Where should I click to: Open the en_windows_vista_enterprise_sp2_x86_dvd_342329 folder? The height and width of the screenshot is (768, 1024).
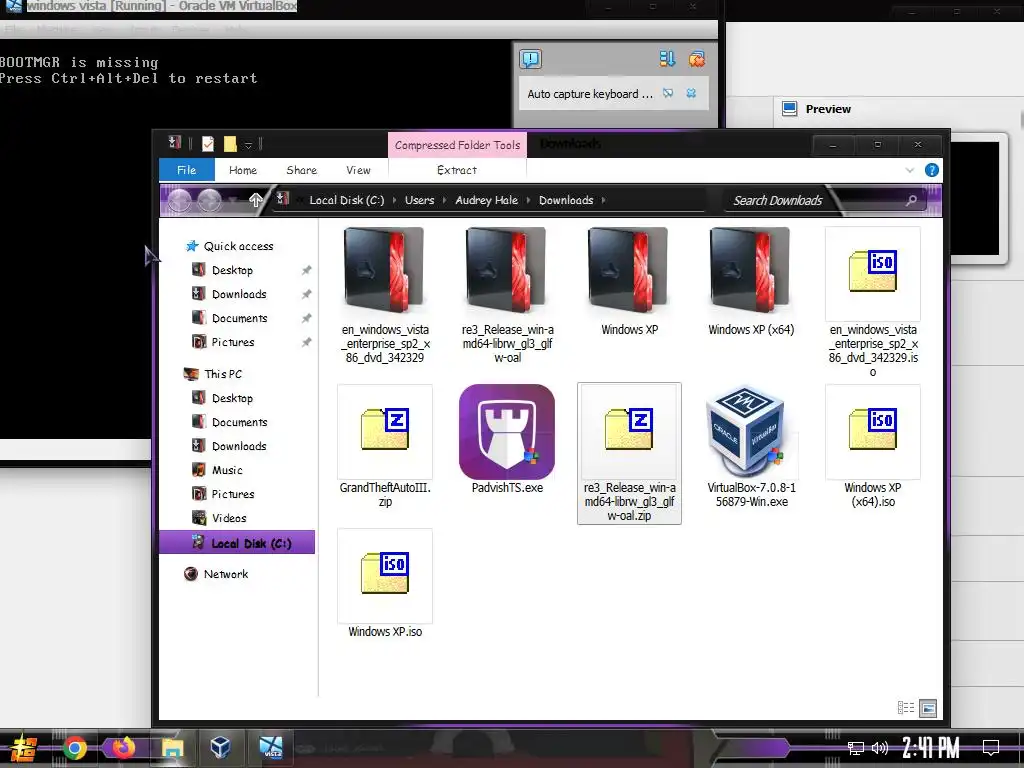(x=385, y=295)
